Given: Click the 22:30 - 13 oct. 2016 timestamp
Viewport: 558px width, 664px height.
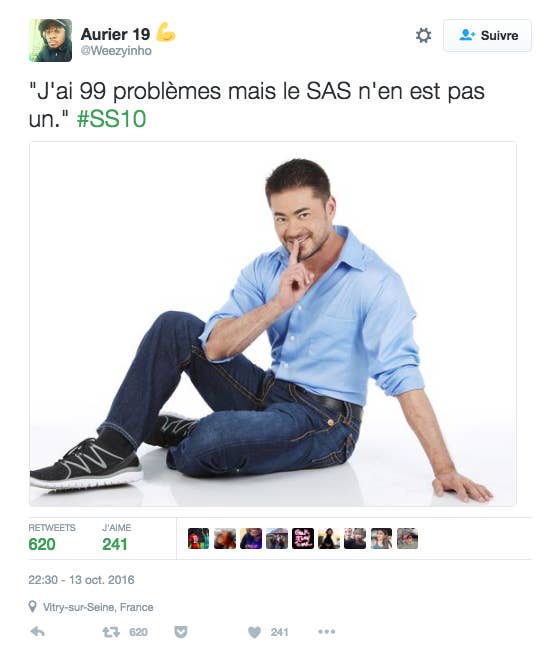Looking at the screenshot, I should point(81,580).
